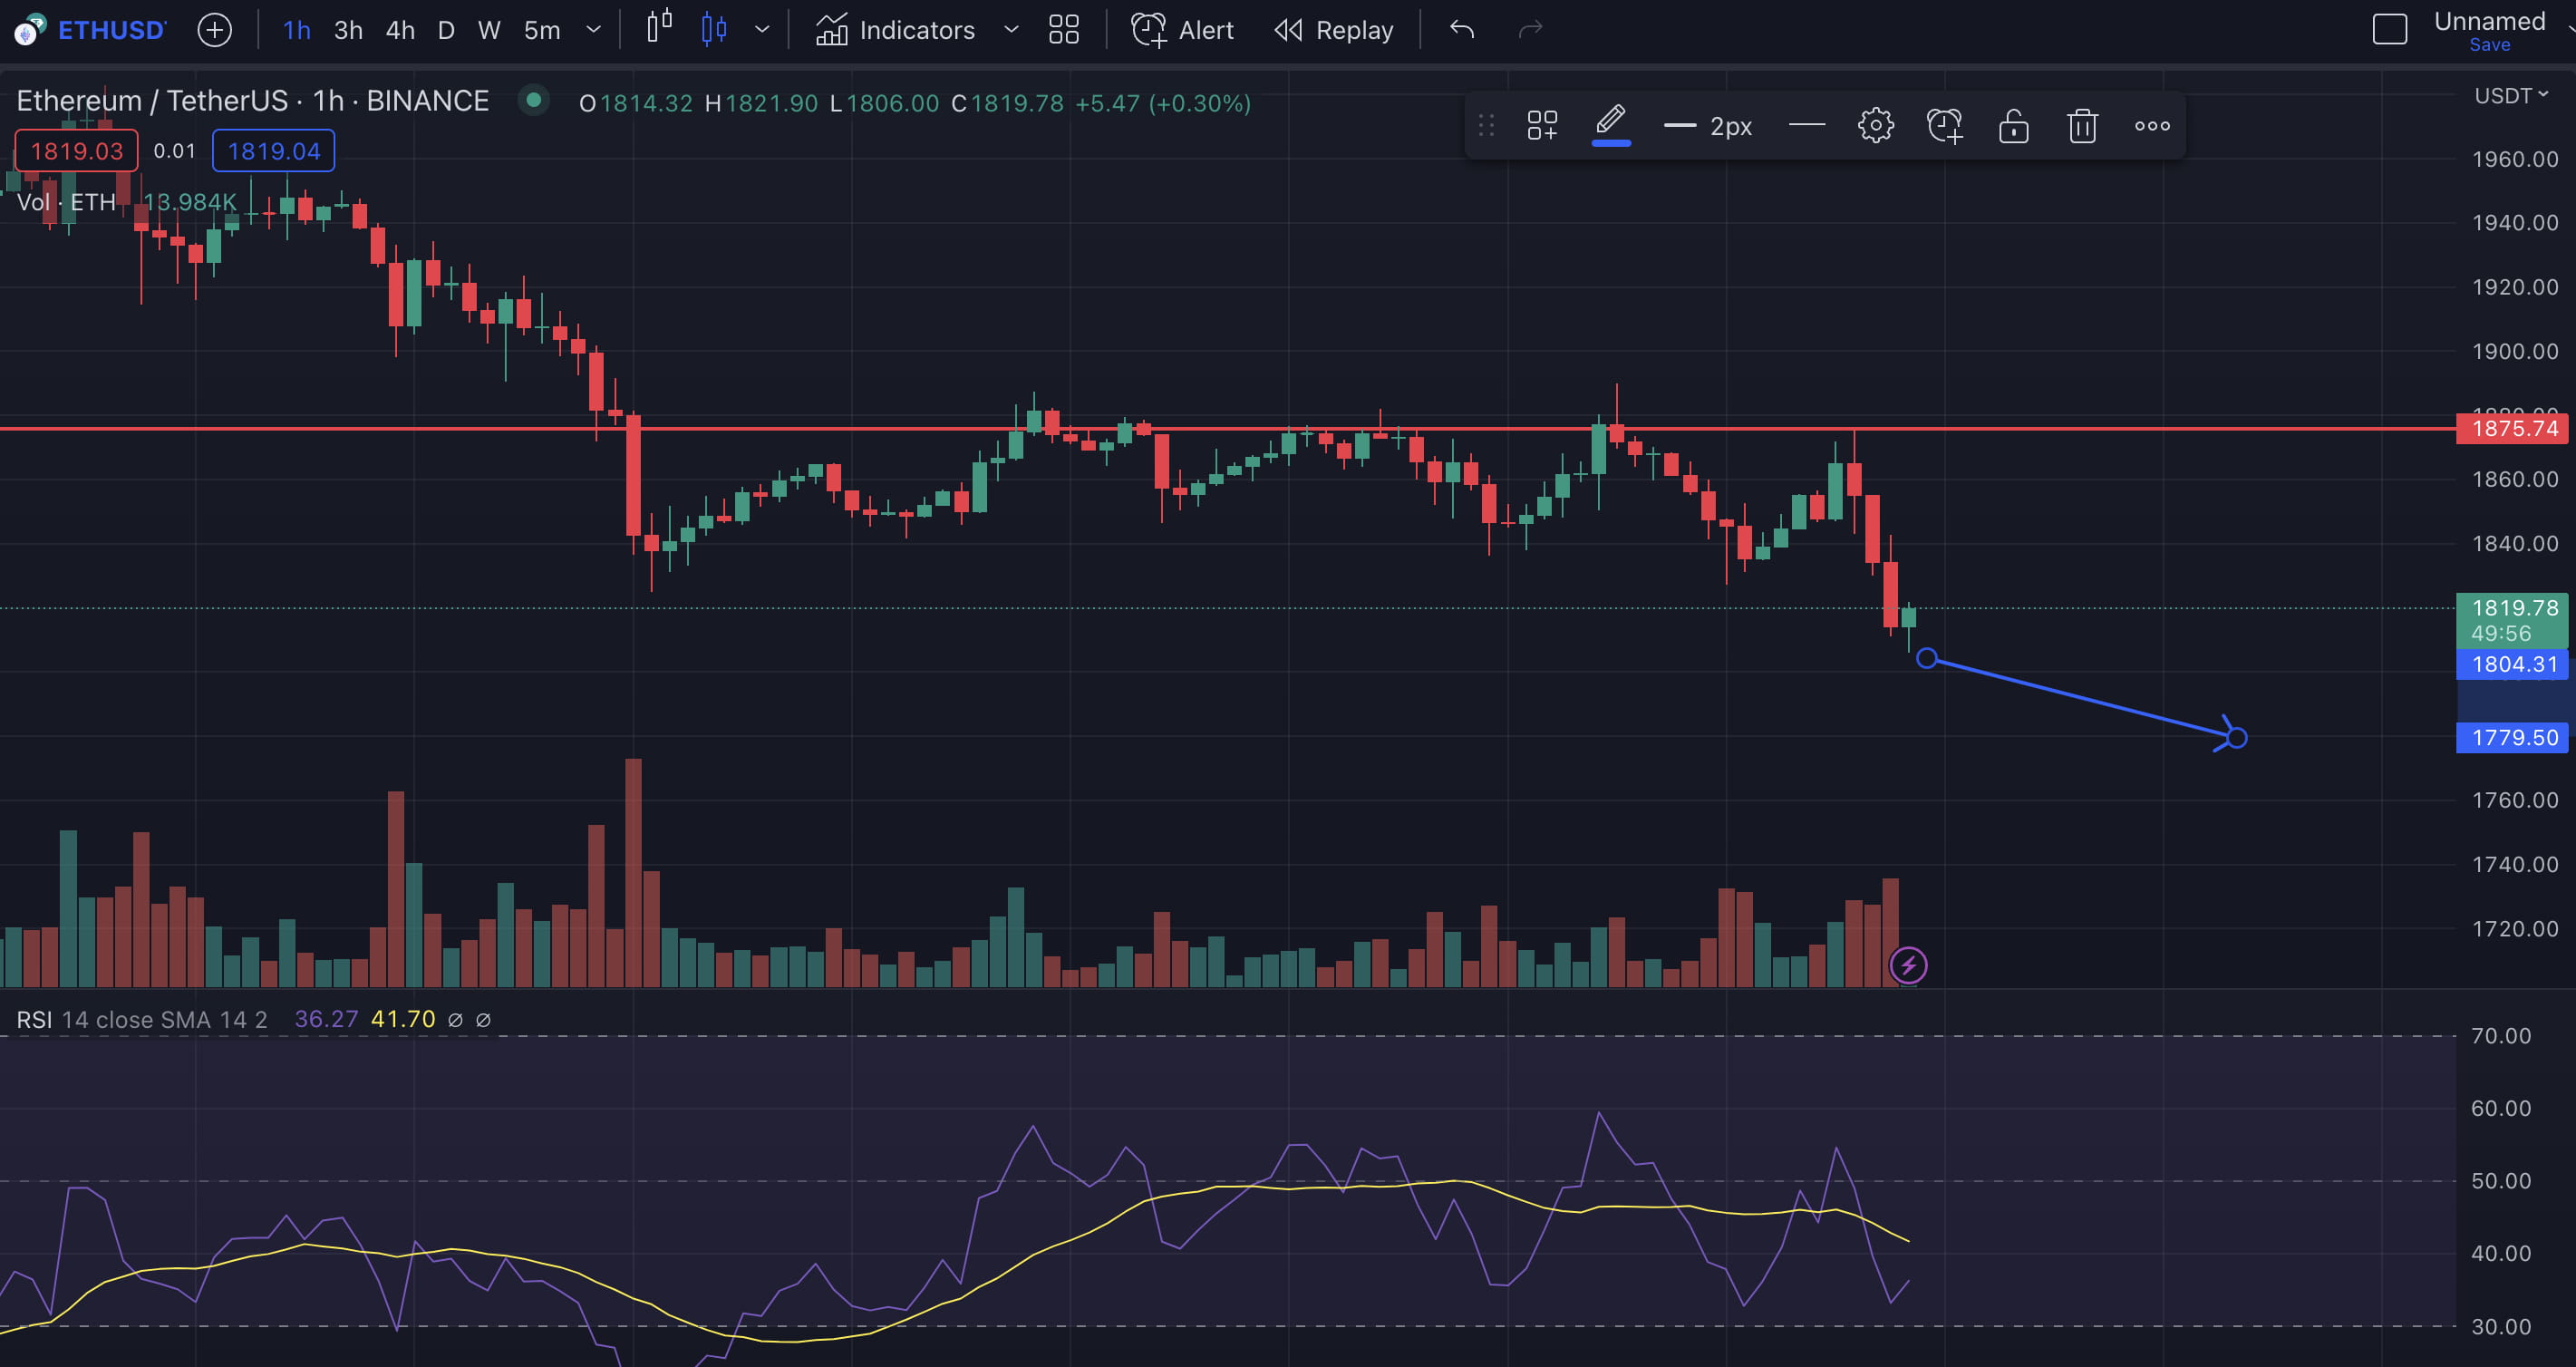Switch to the 4h timeframe

click(x=400, y=30)
